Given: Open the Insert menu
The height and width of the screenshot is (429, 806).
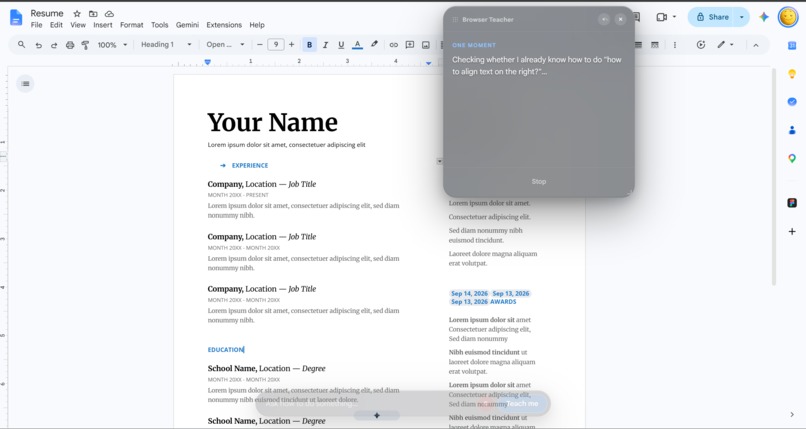Looking at the screenshot, I should 103,25.
